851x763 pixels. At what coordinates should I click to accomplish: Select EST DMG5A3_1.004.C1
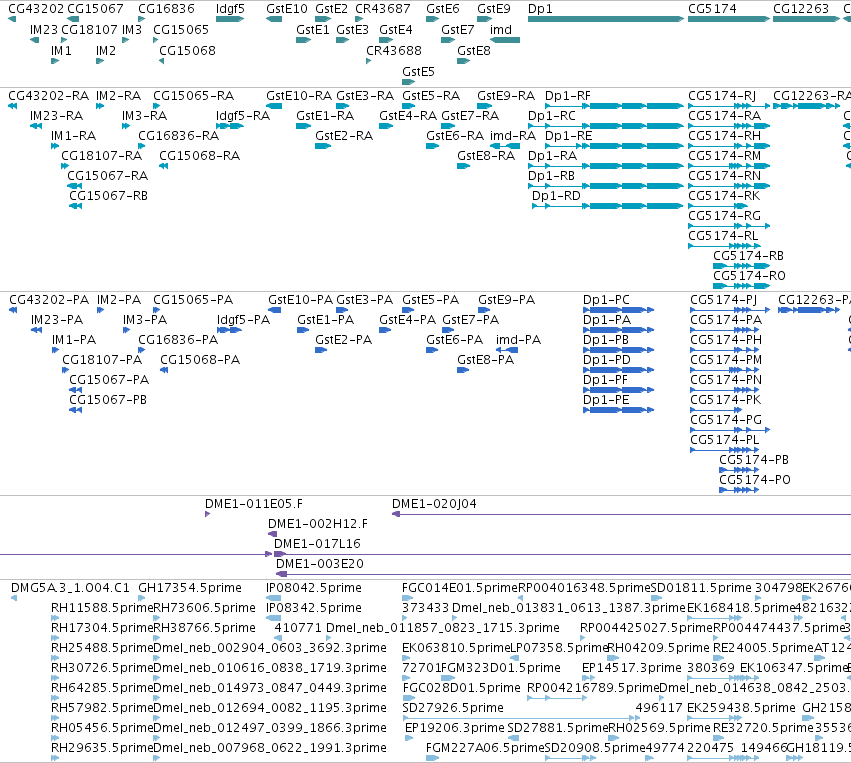14,598
